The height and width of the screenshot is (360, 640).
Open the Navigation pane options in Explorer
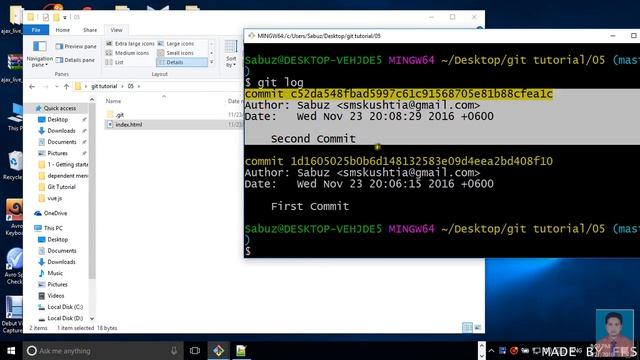pos(40,54)
